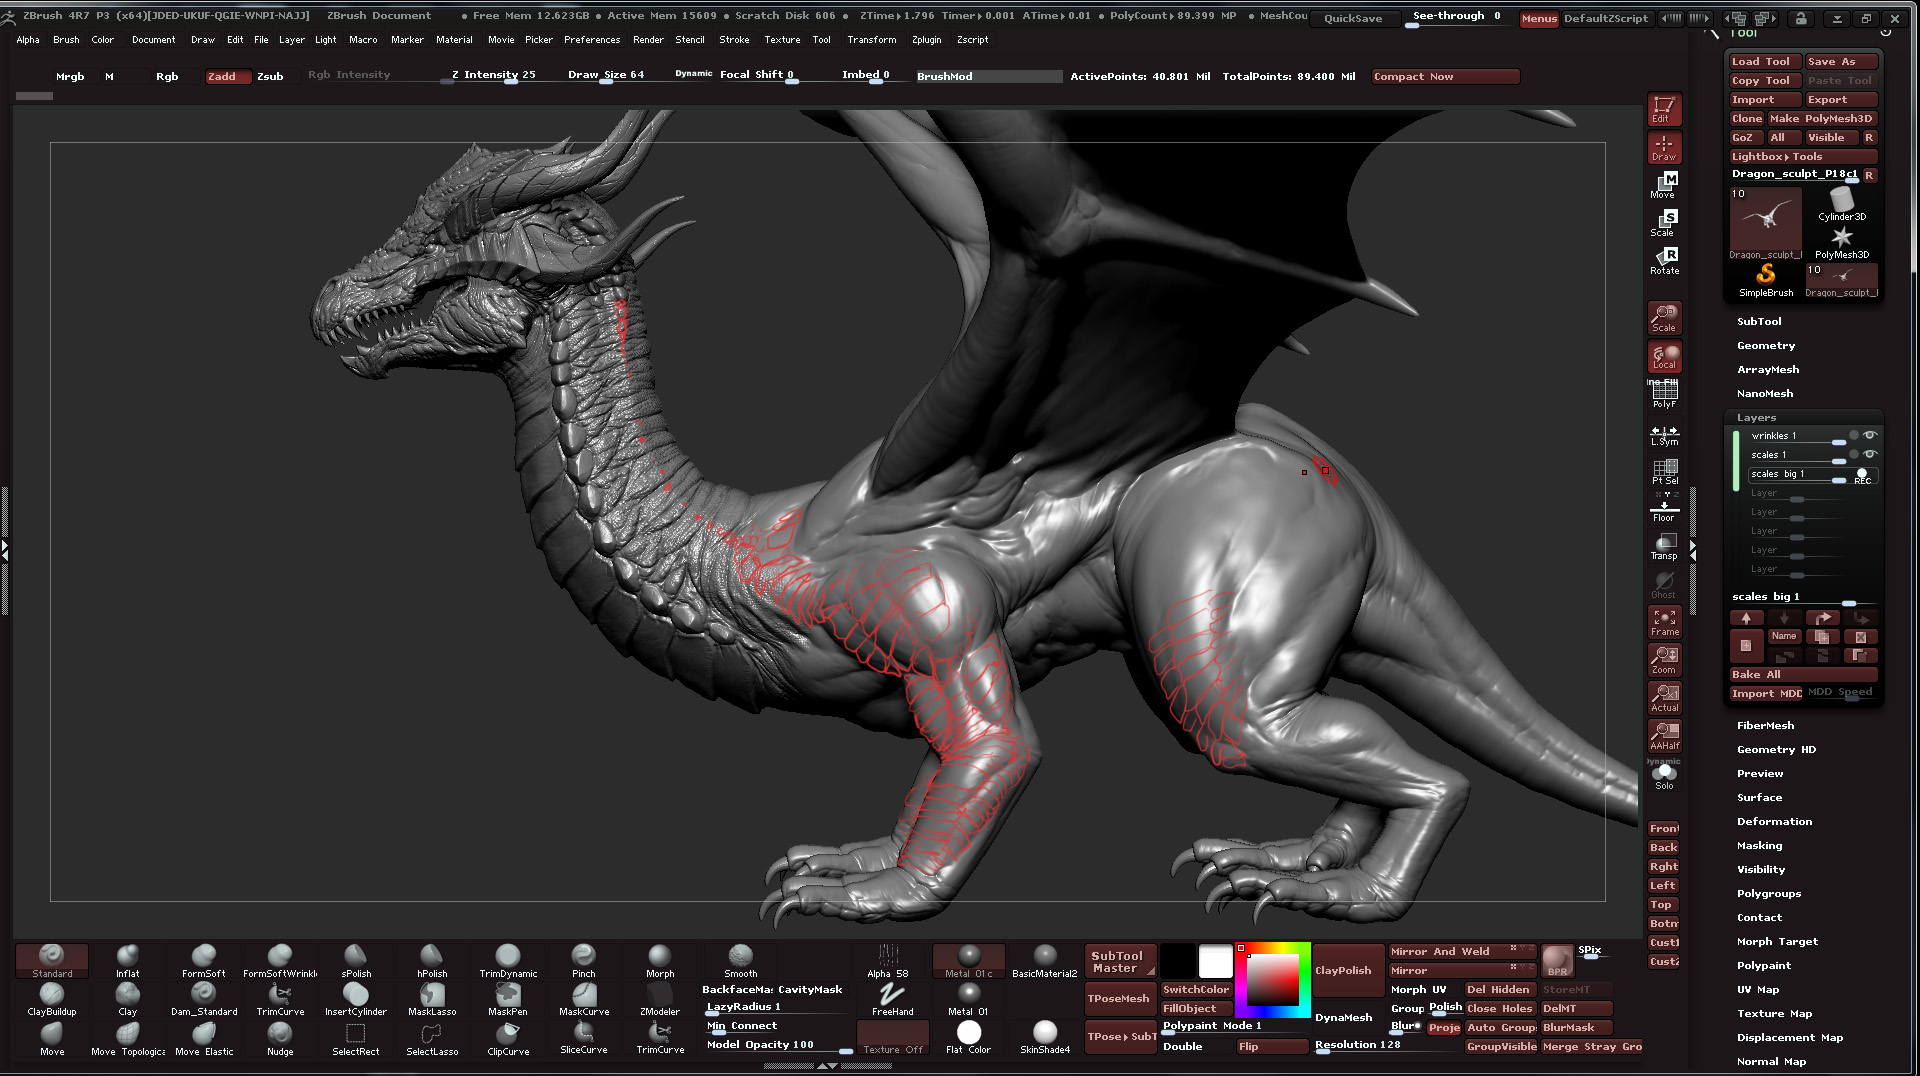Expand the Deformation section

[x=1774, y=821]
